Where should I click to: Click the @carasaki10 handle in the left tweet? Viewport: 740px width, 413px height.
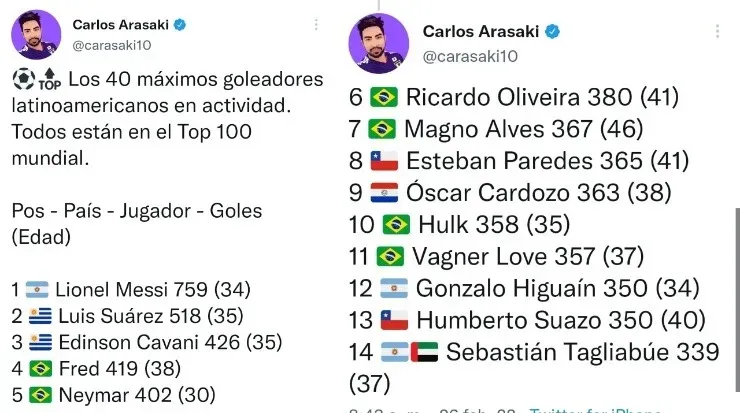click(112, 44)
